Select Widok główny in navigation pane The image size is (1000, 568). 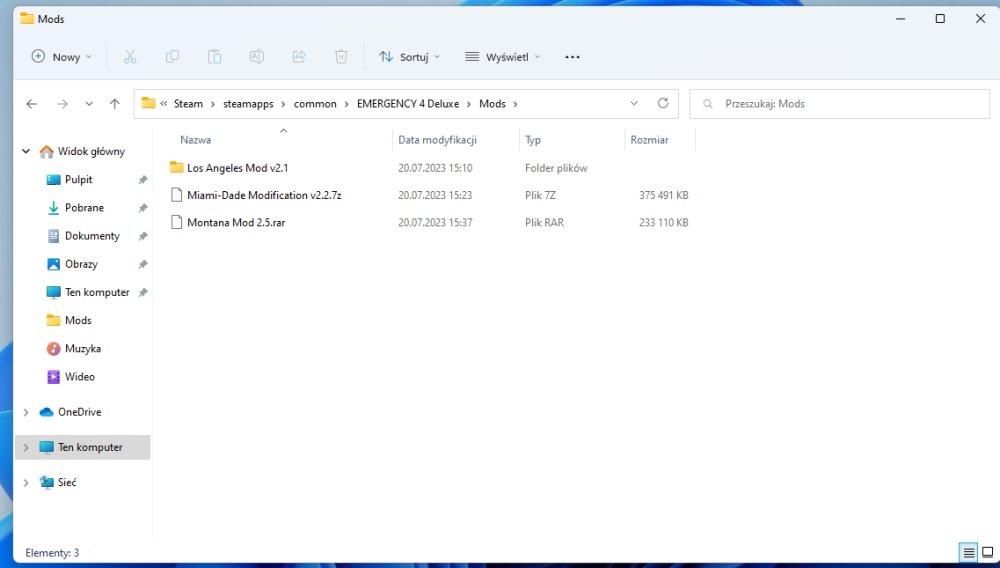point(91,152)
